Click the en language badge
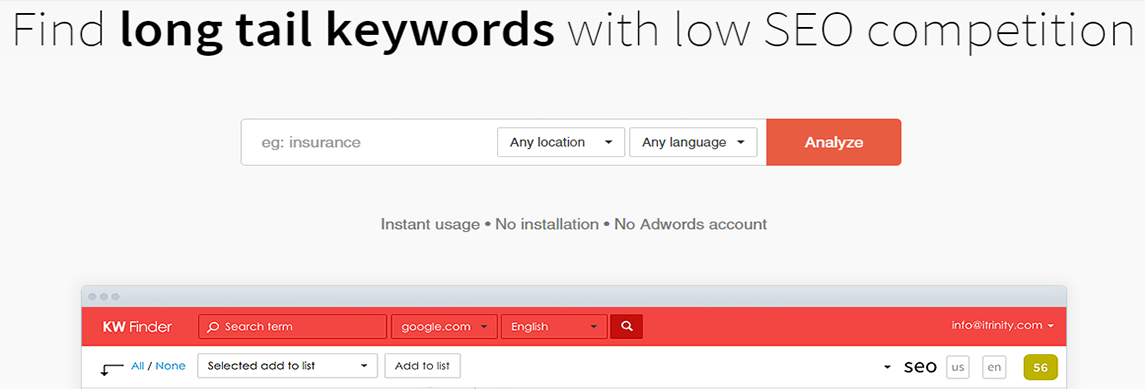The height and width of the screenshot is (389, 1145). click(x=994, y=367)
